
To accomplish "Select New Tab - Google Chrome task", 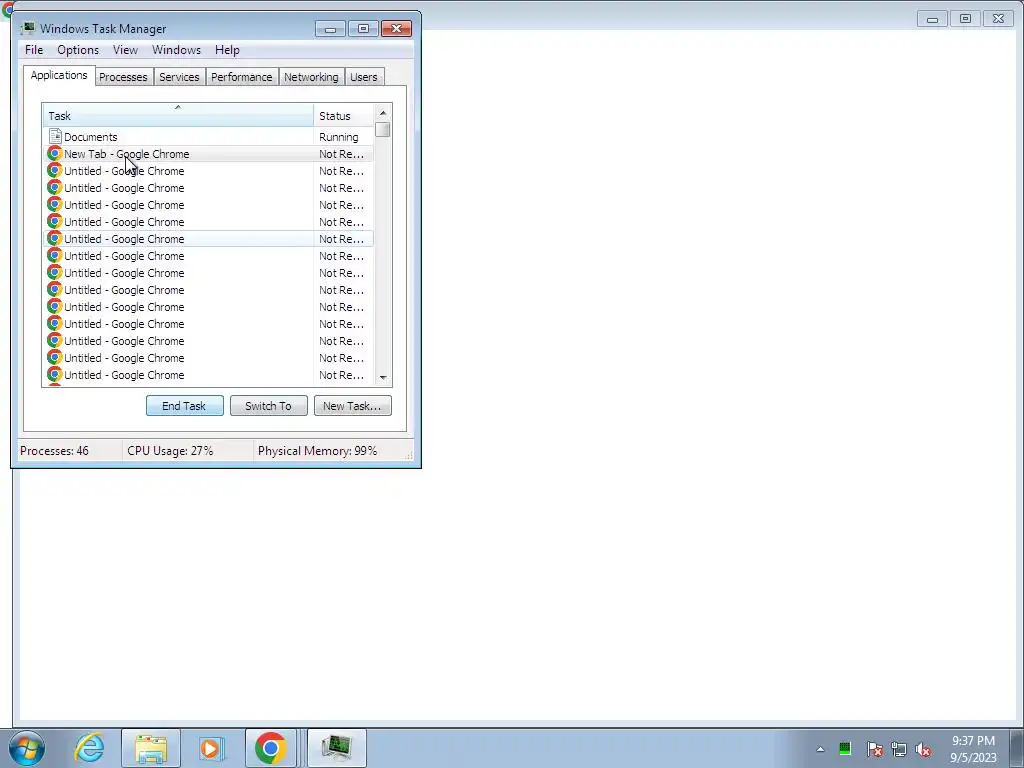I will [208, 154].
